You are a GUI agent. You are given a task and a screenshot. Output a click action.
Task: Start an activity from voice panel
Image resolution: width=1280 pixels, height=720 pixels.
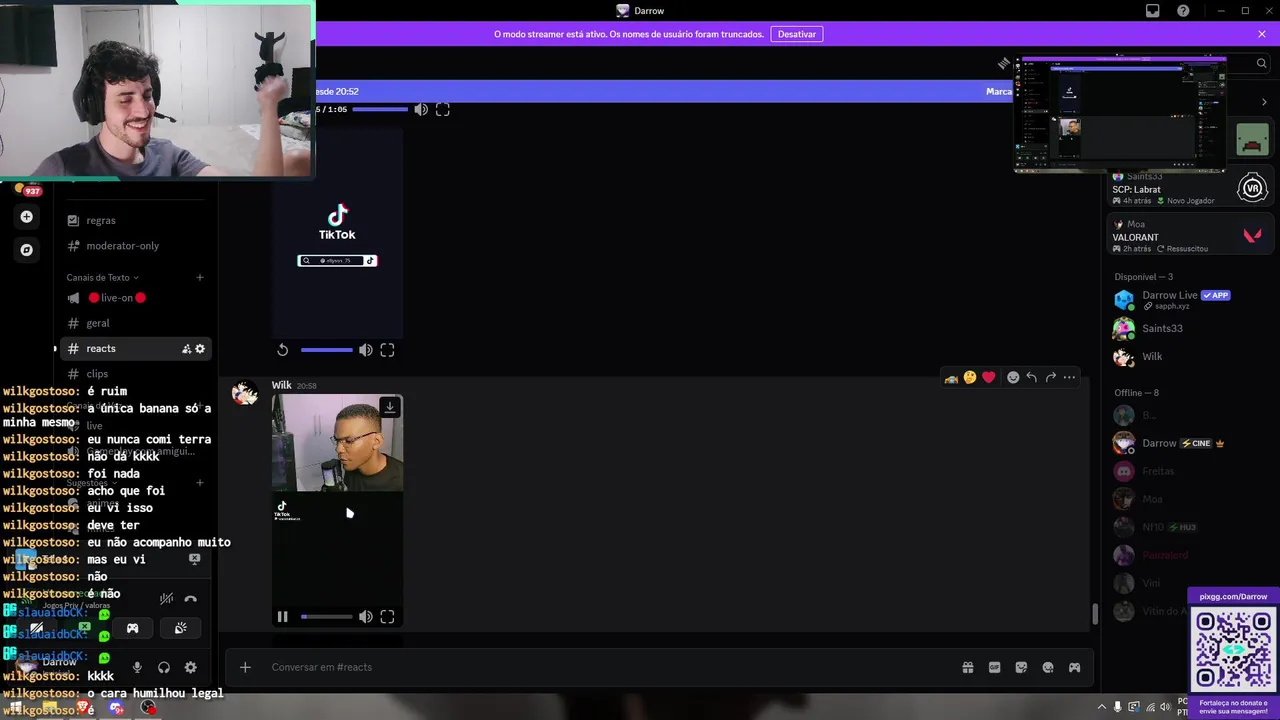(132, 629)
